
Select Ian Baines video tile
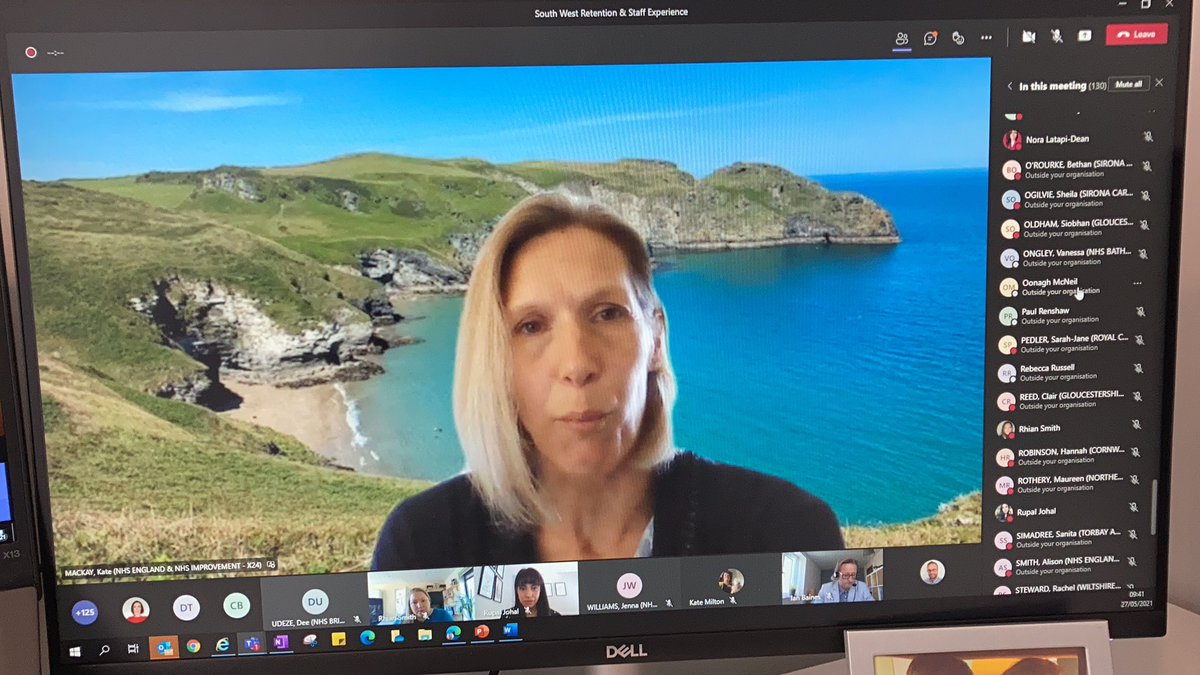click(x=833, y=576)
